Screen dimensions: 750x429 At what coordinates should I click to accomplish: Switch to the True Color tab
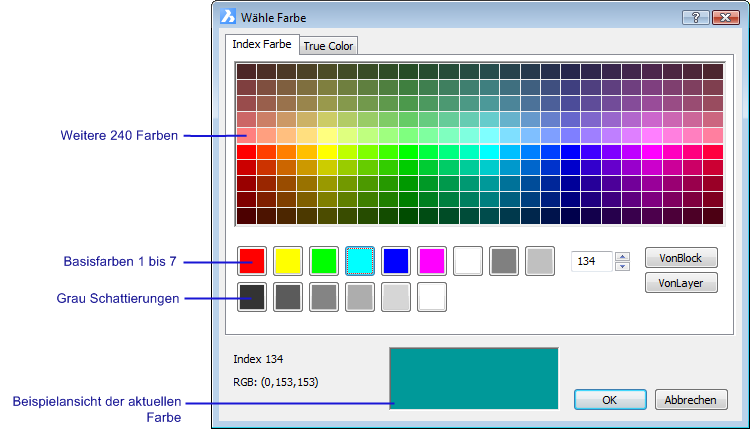point(328,46)
